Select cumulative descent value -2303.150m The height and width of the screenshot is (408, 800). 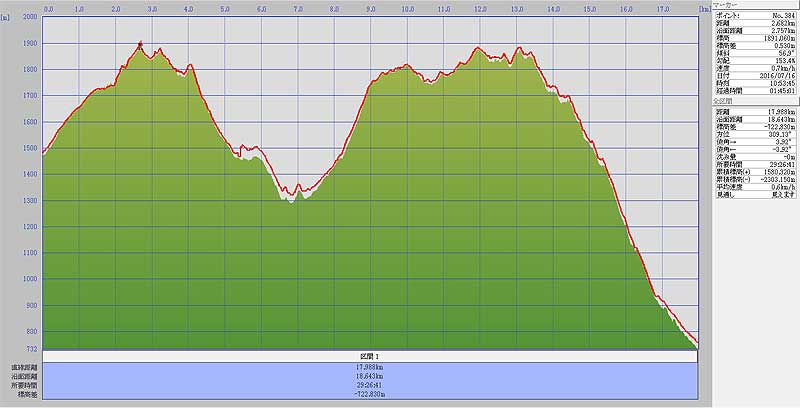pos(780,180)
